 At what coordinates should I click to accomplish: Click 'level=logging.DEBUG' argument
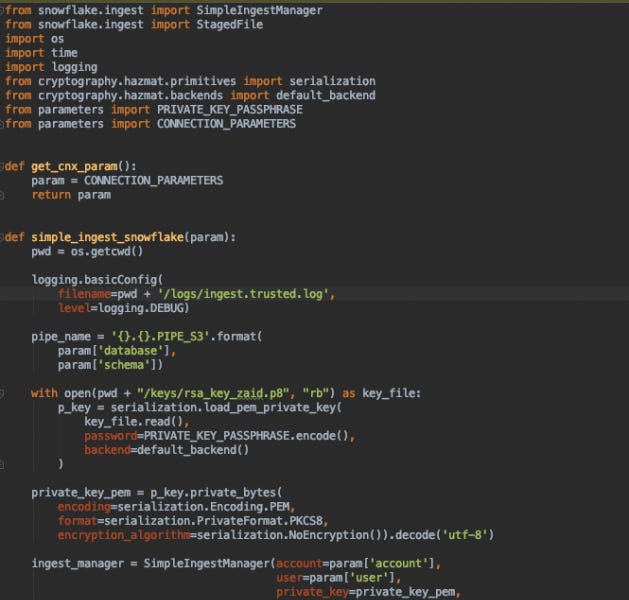(x=124, y=308)
